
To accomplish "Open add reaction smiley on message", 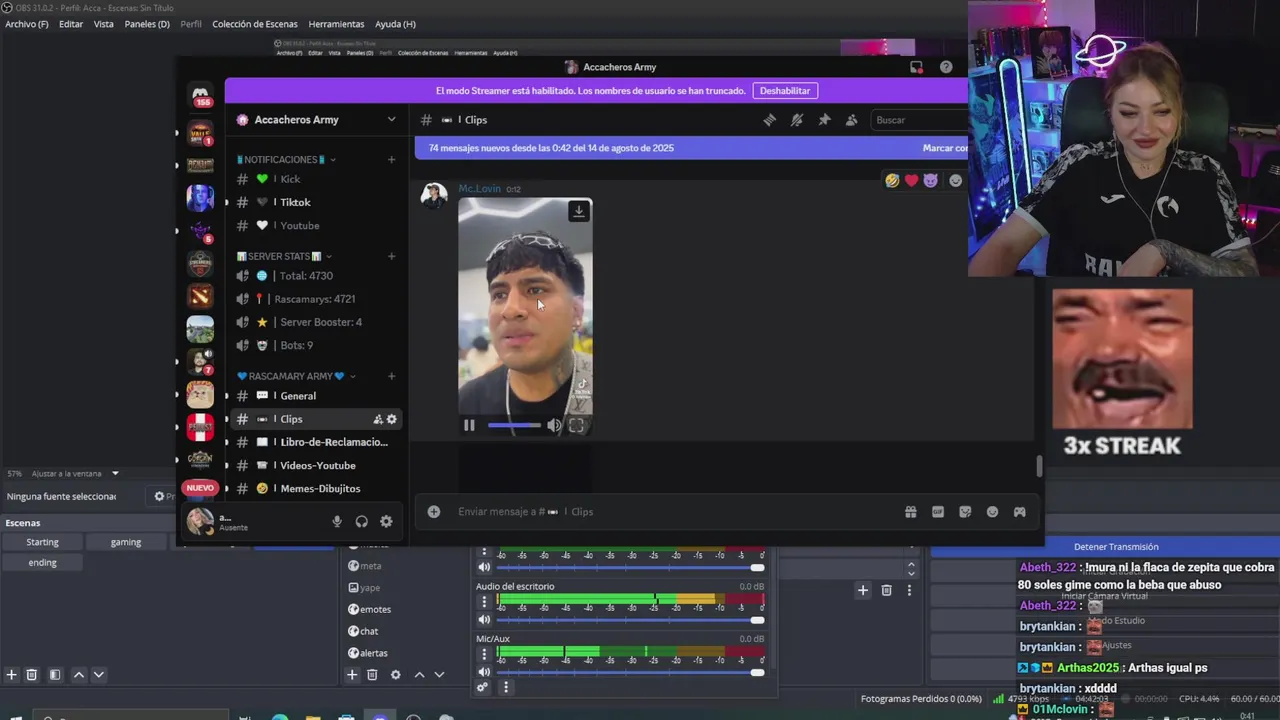I will click(x=956, y=180).
